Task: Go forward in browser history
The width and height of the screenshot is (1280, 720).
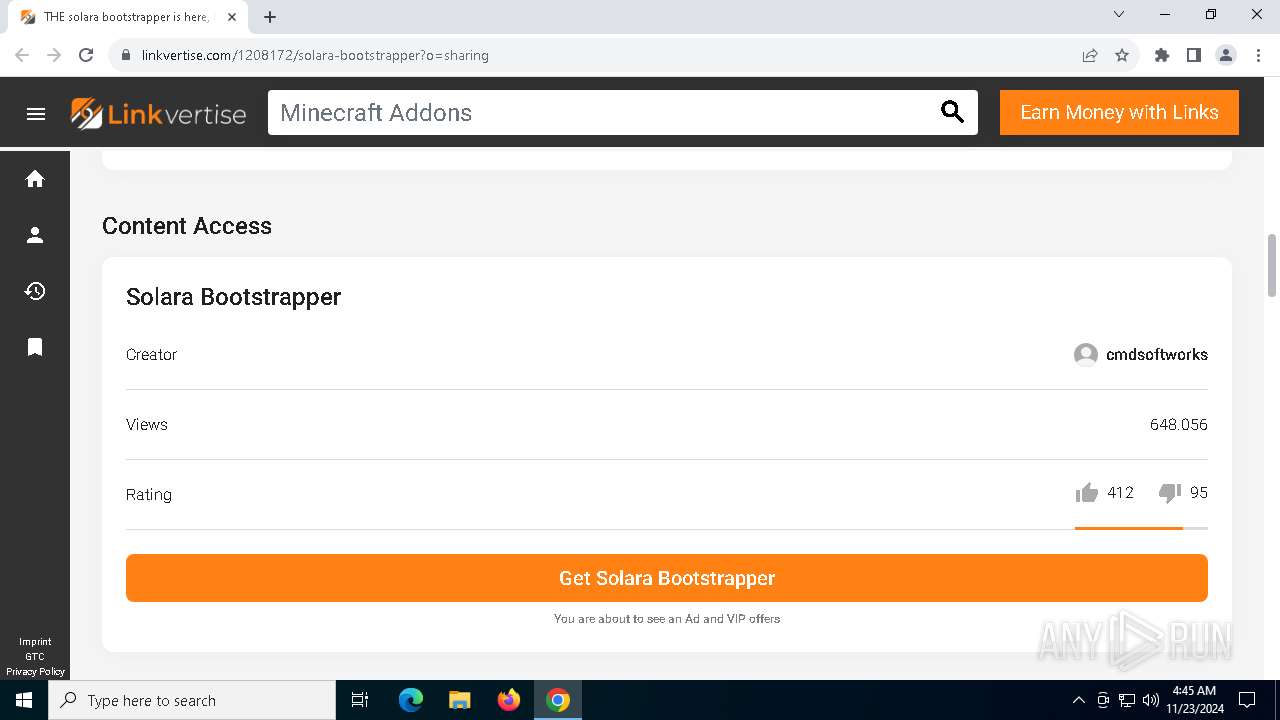Action: coord(54,55)
